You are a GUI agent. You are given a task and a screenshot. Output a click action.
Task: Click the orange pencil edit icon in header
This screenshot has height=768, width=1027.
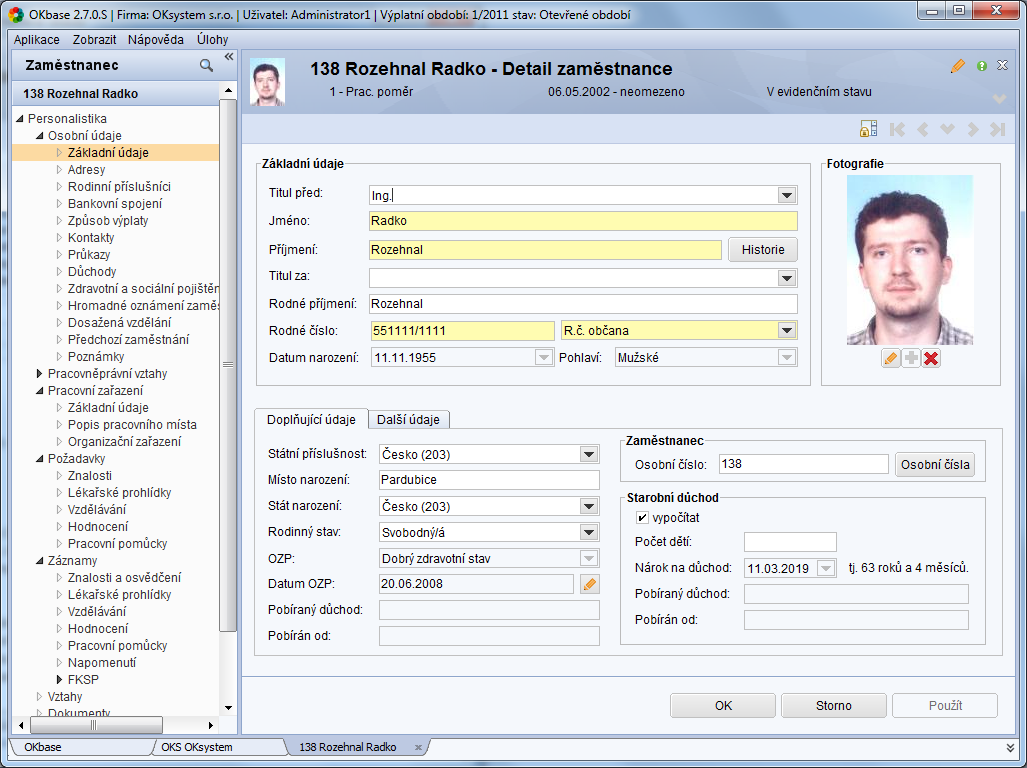coord(958,65)
